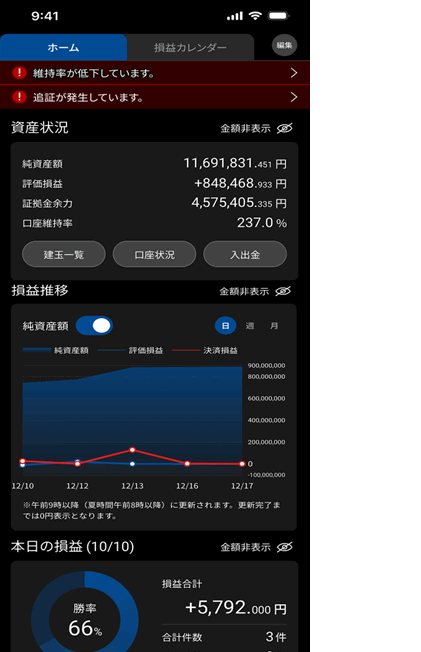Click the 勝率 66% donut chart
The image size is (421, 652).
pos(85,611)
